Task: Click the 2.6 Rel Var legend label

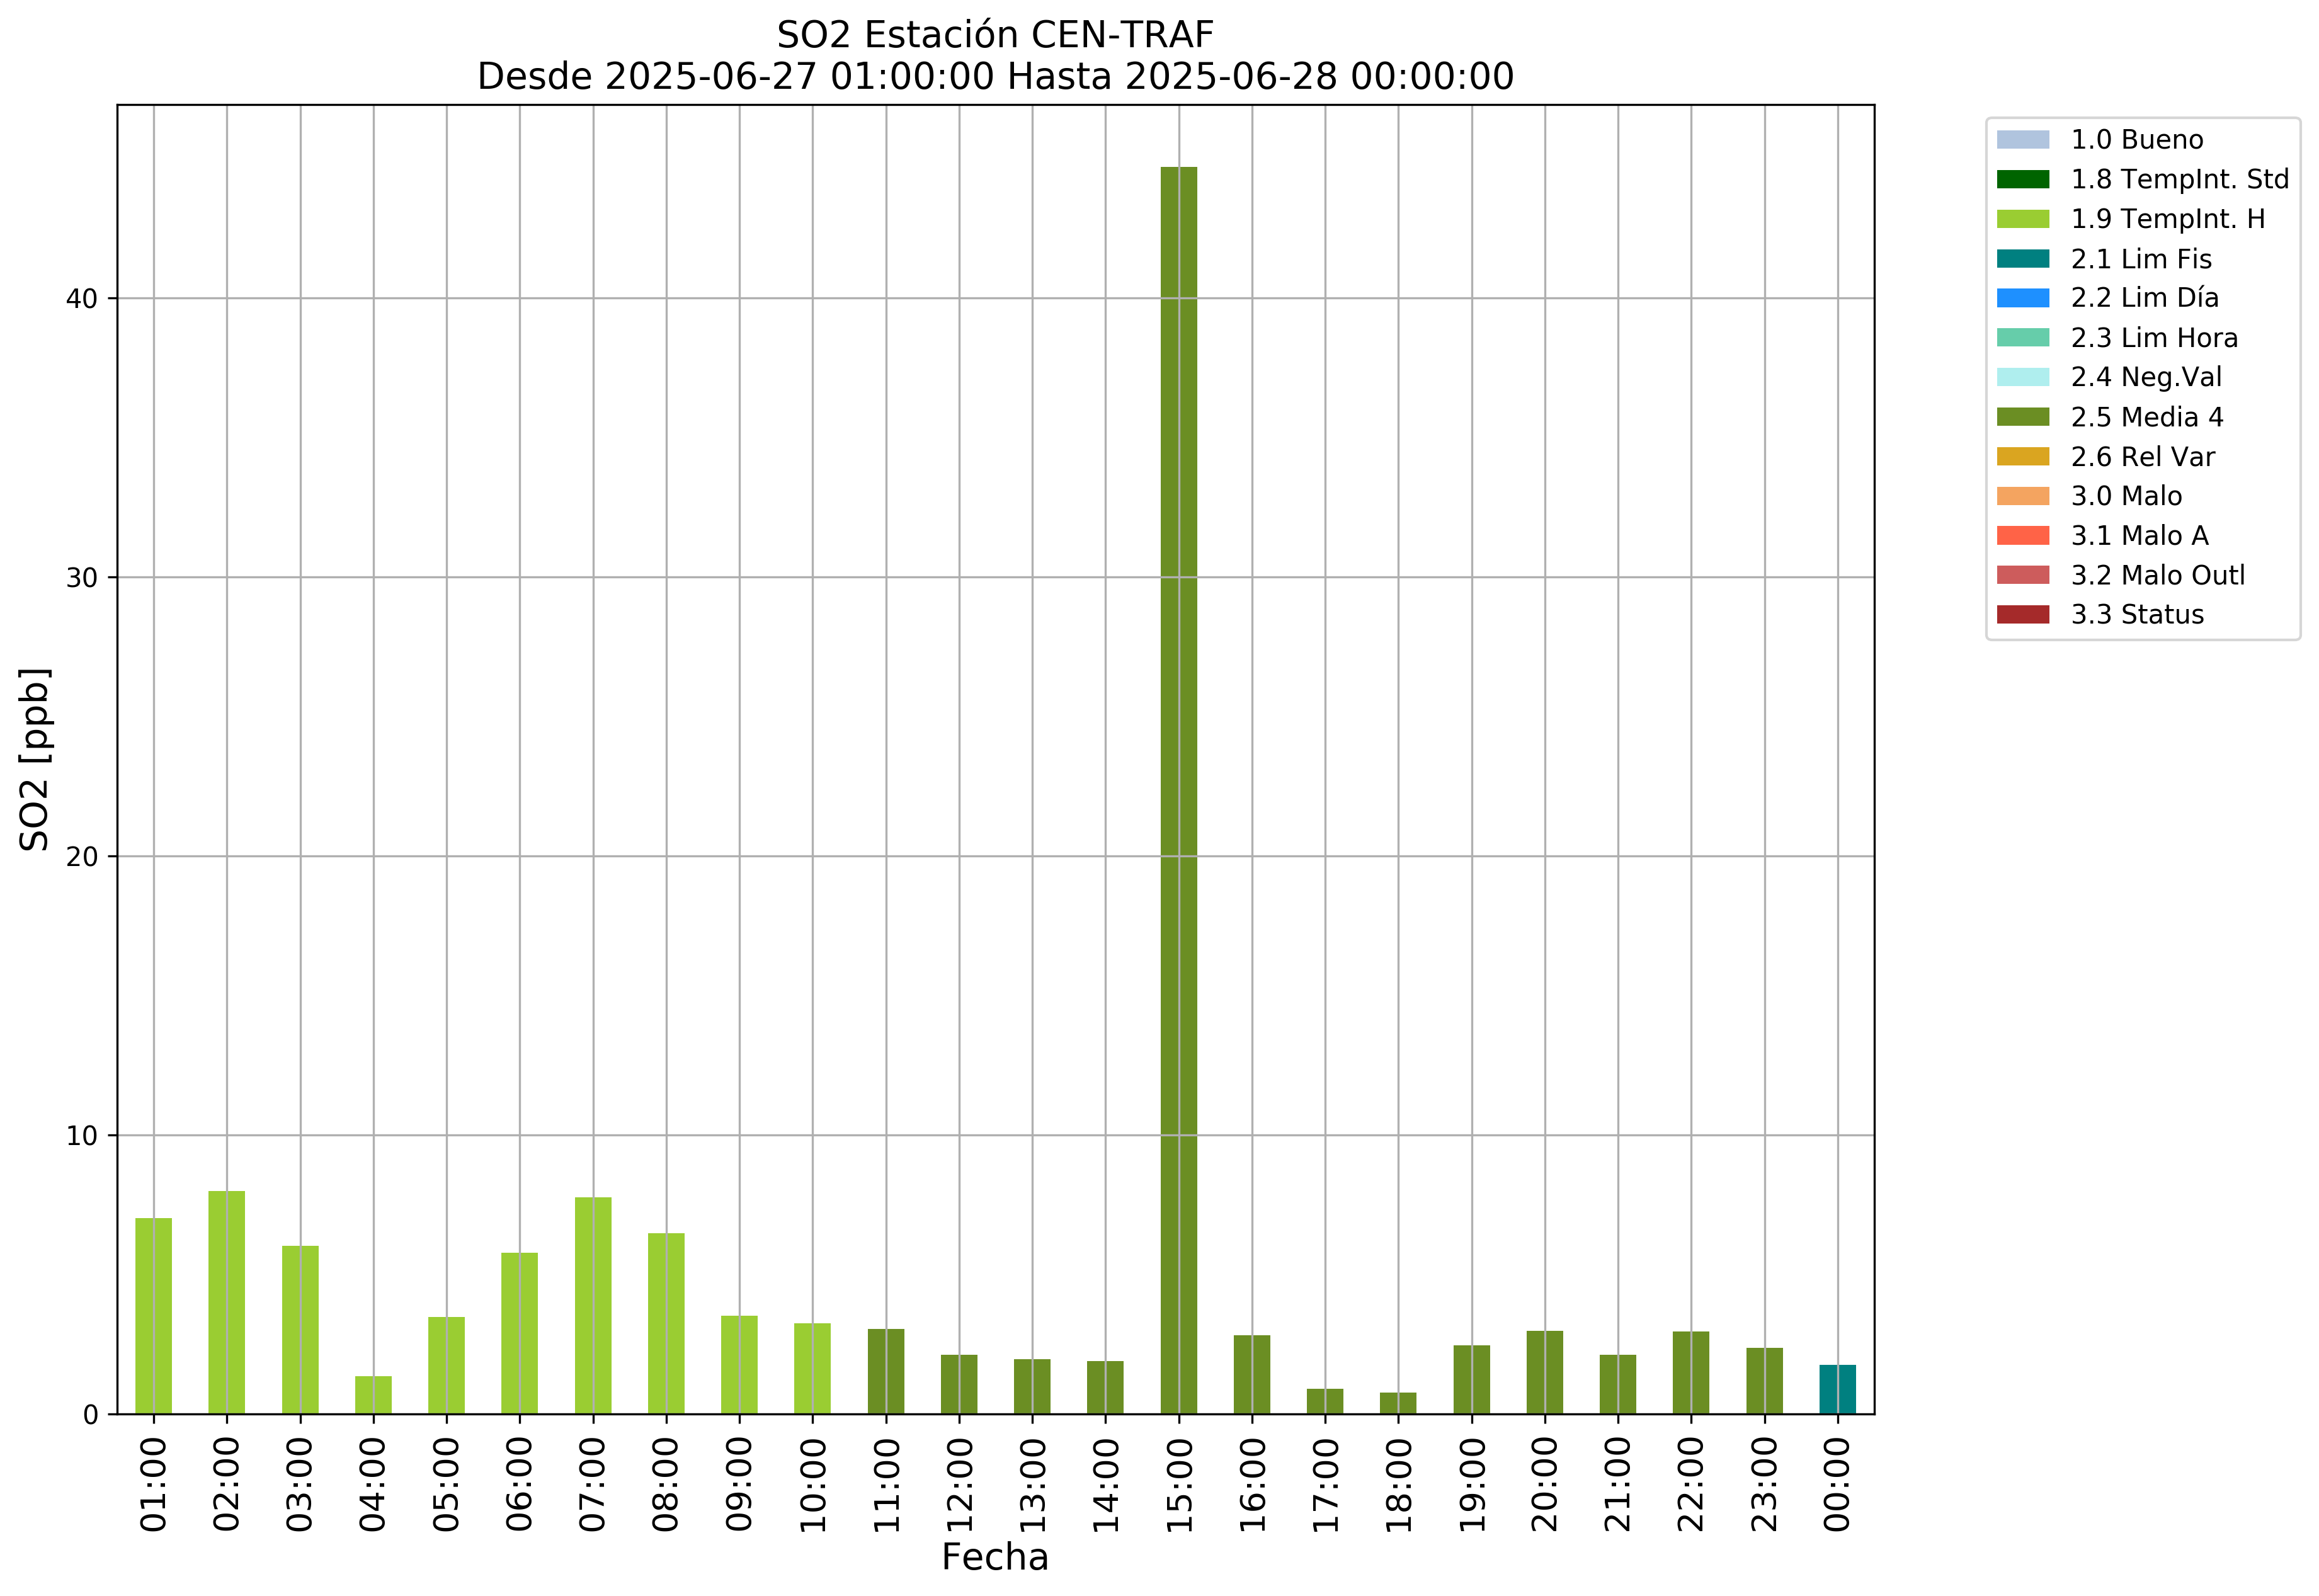Action: click(x=2142, y=457)
